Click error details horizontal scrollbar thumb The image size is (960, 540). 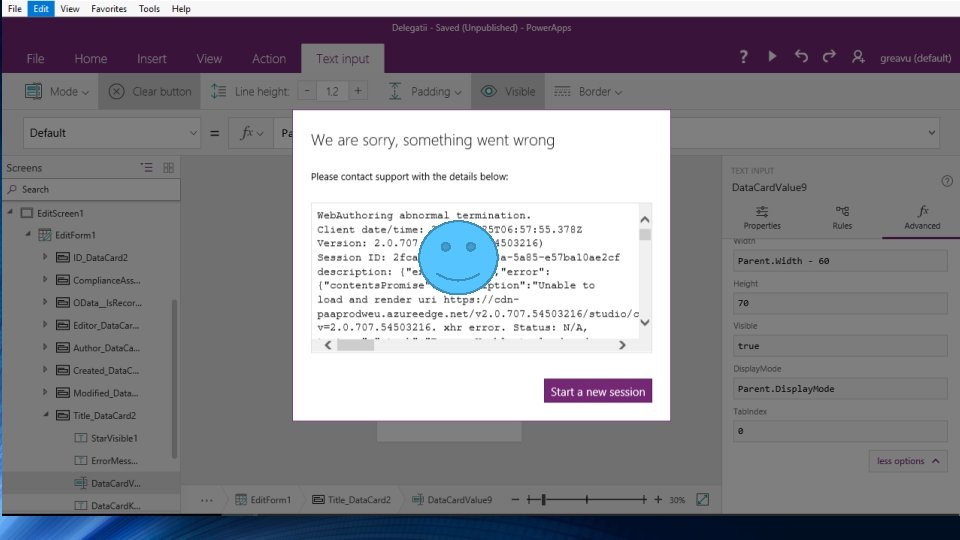tap(356, 345)
